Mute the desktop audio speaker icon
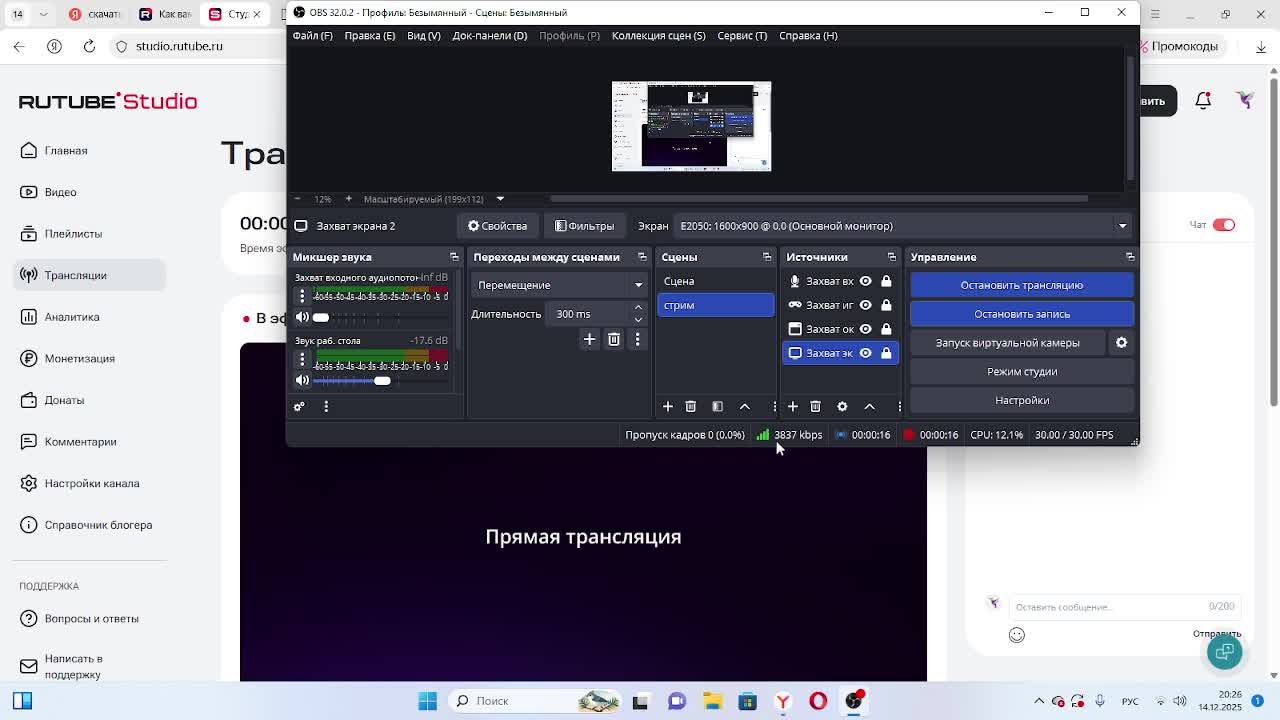Viewport: 1280px width, 720px height. click(x=302, y=380)
